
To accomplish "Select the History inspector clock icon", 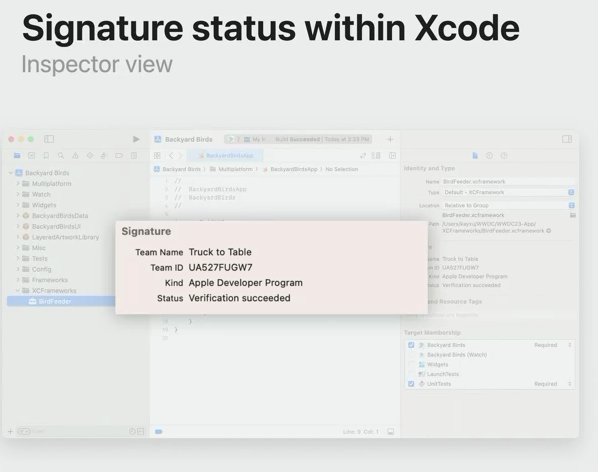I will click(x=489, y=156).
